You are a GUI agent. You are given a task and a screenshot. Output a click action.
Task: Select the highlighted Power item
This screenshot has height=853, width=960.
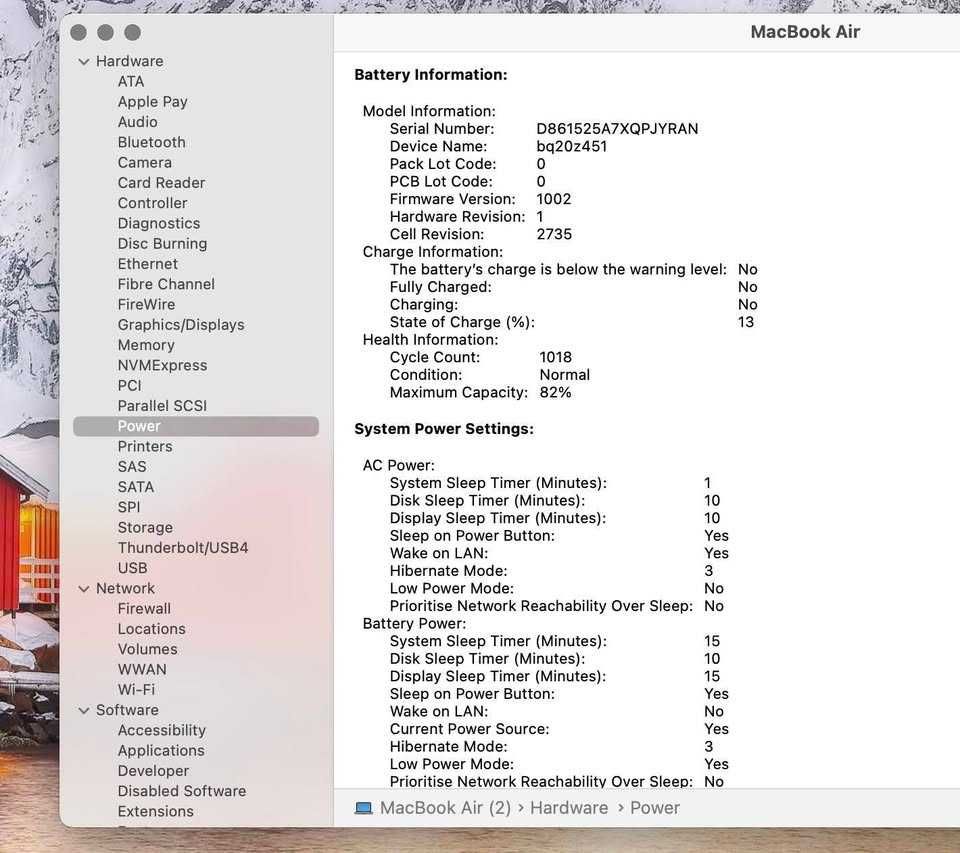click(x=196, y=426)
